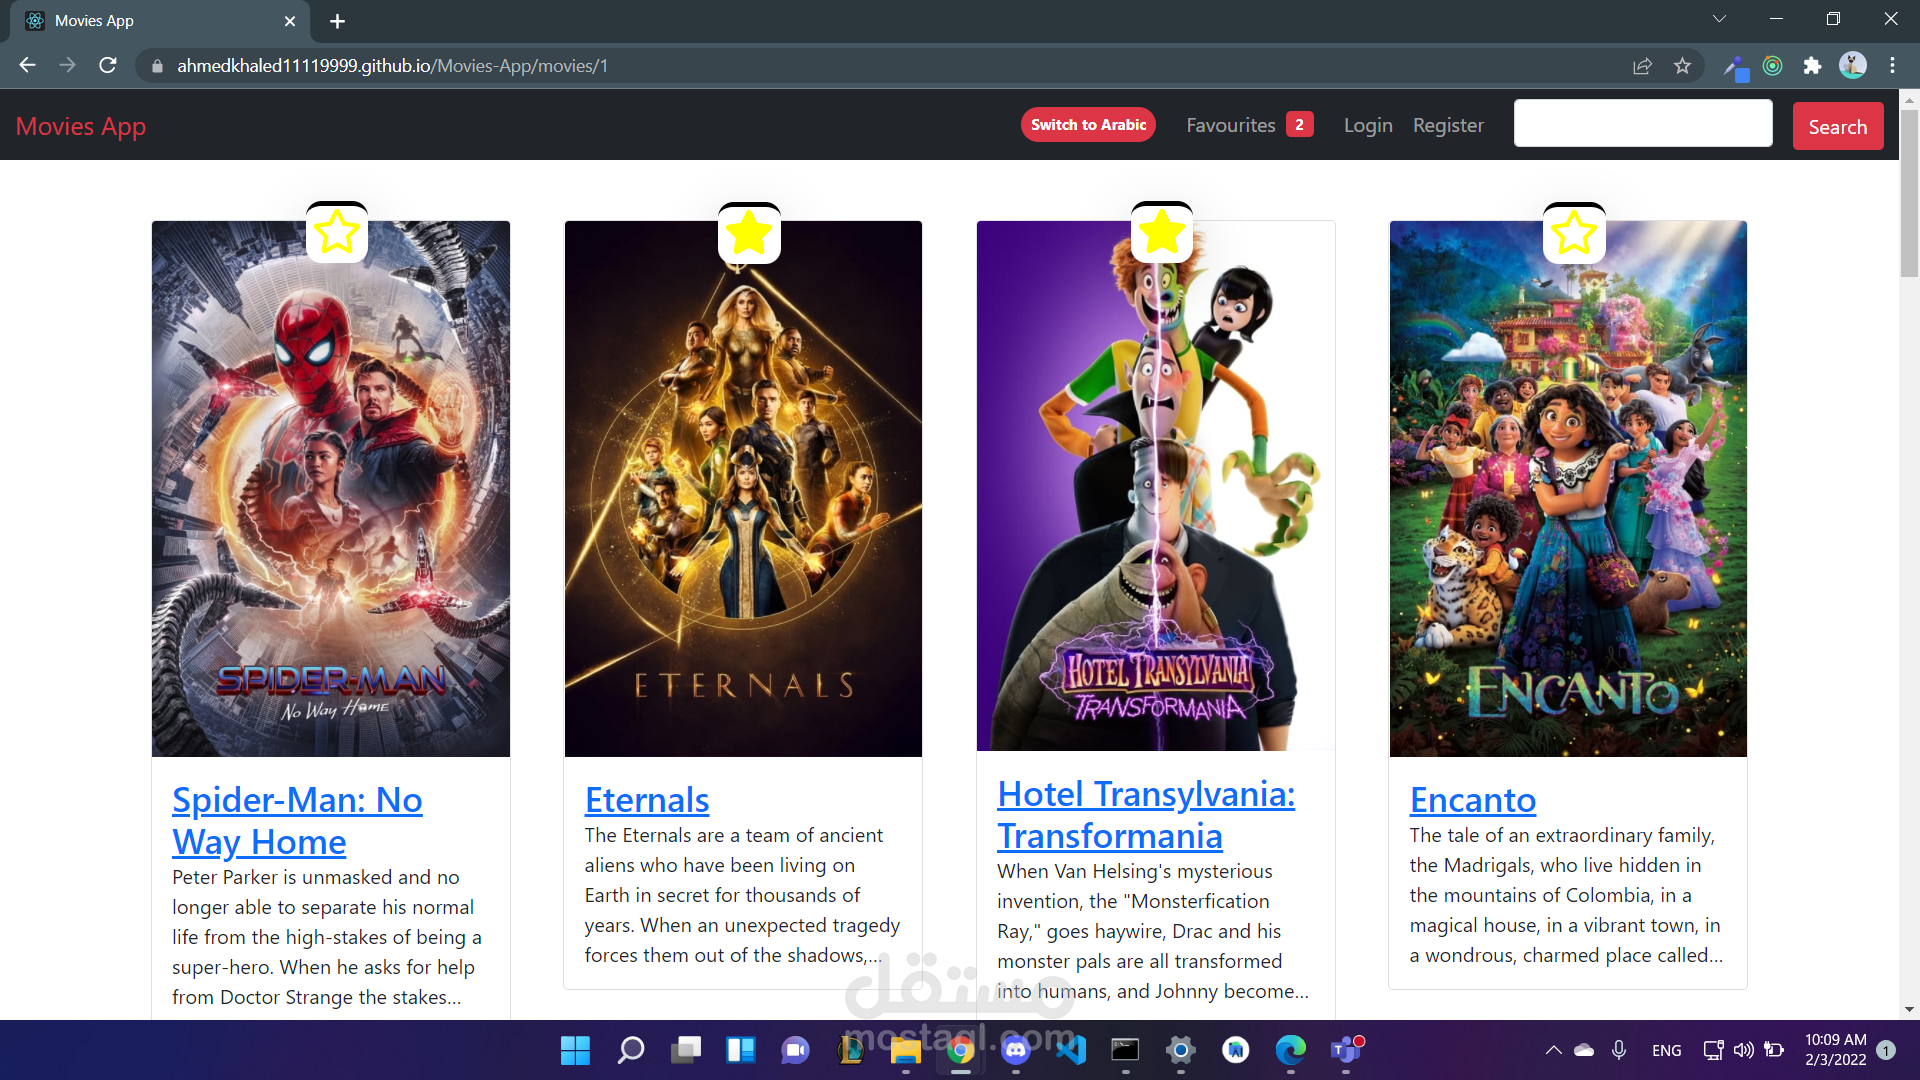The image size is (1920, 1080).
Task: Open the Register page
Action: pyautogui.click(x=1448, y=125)
